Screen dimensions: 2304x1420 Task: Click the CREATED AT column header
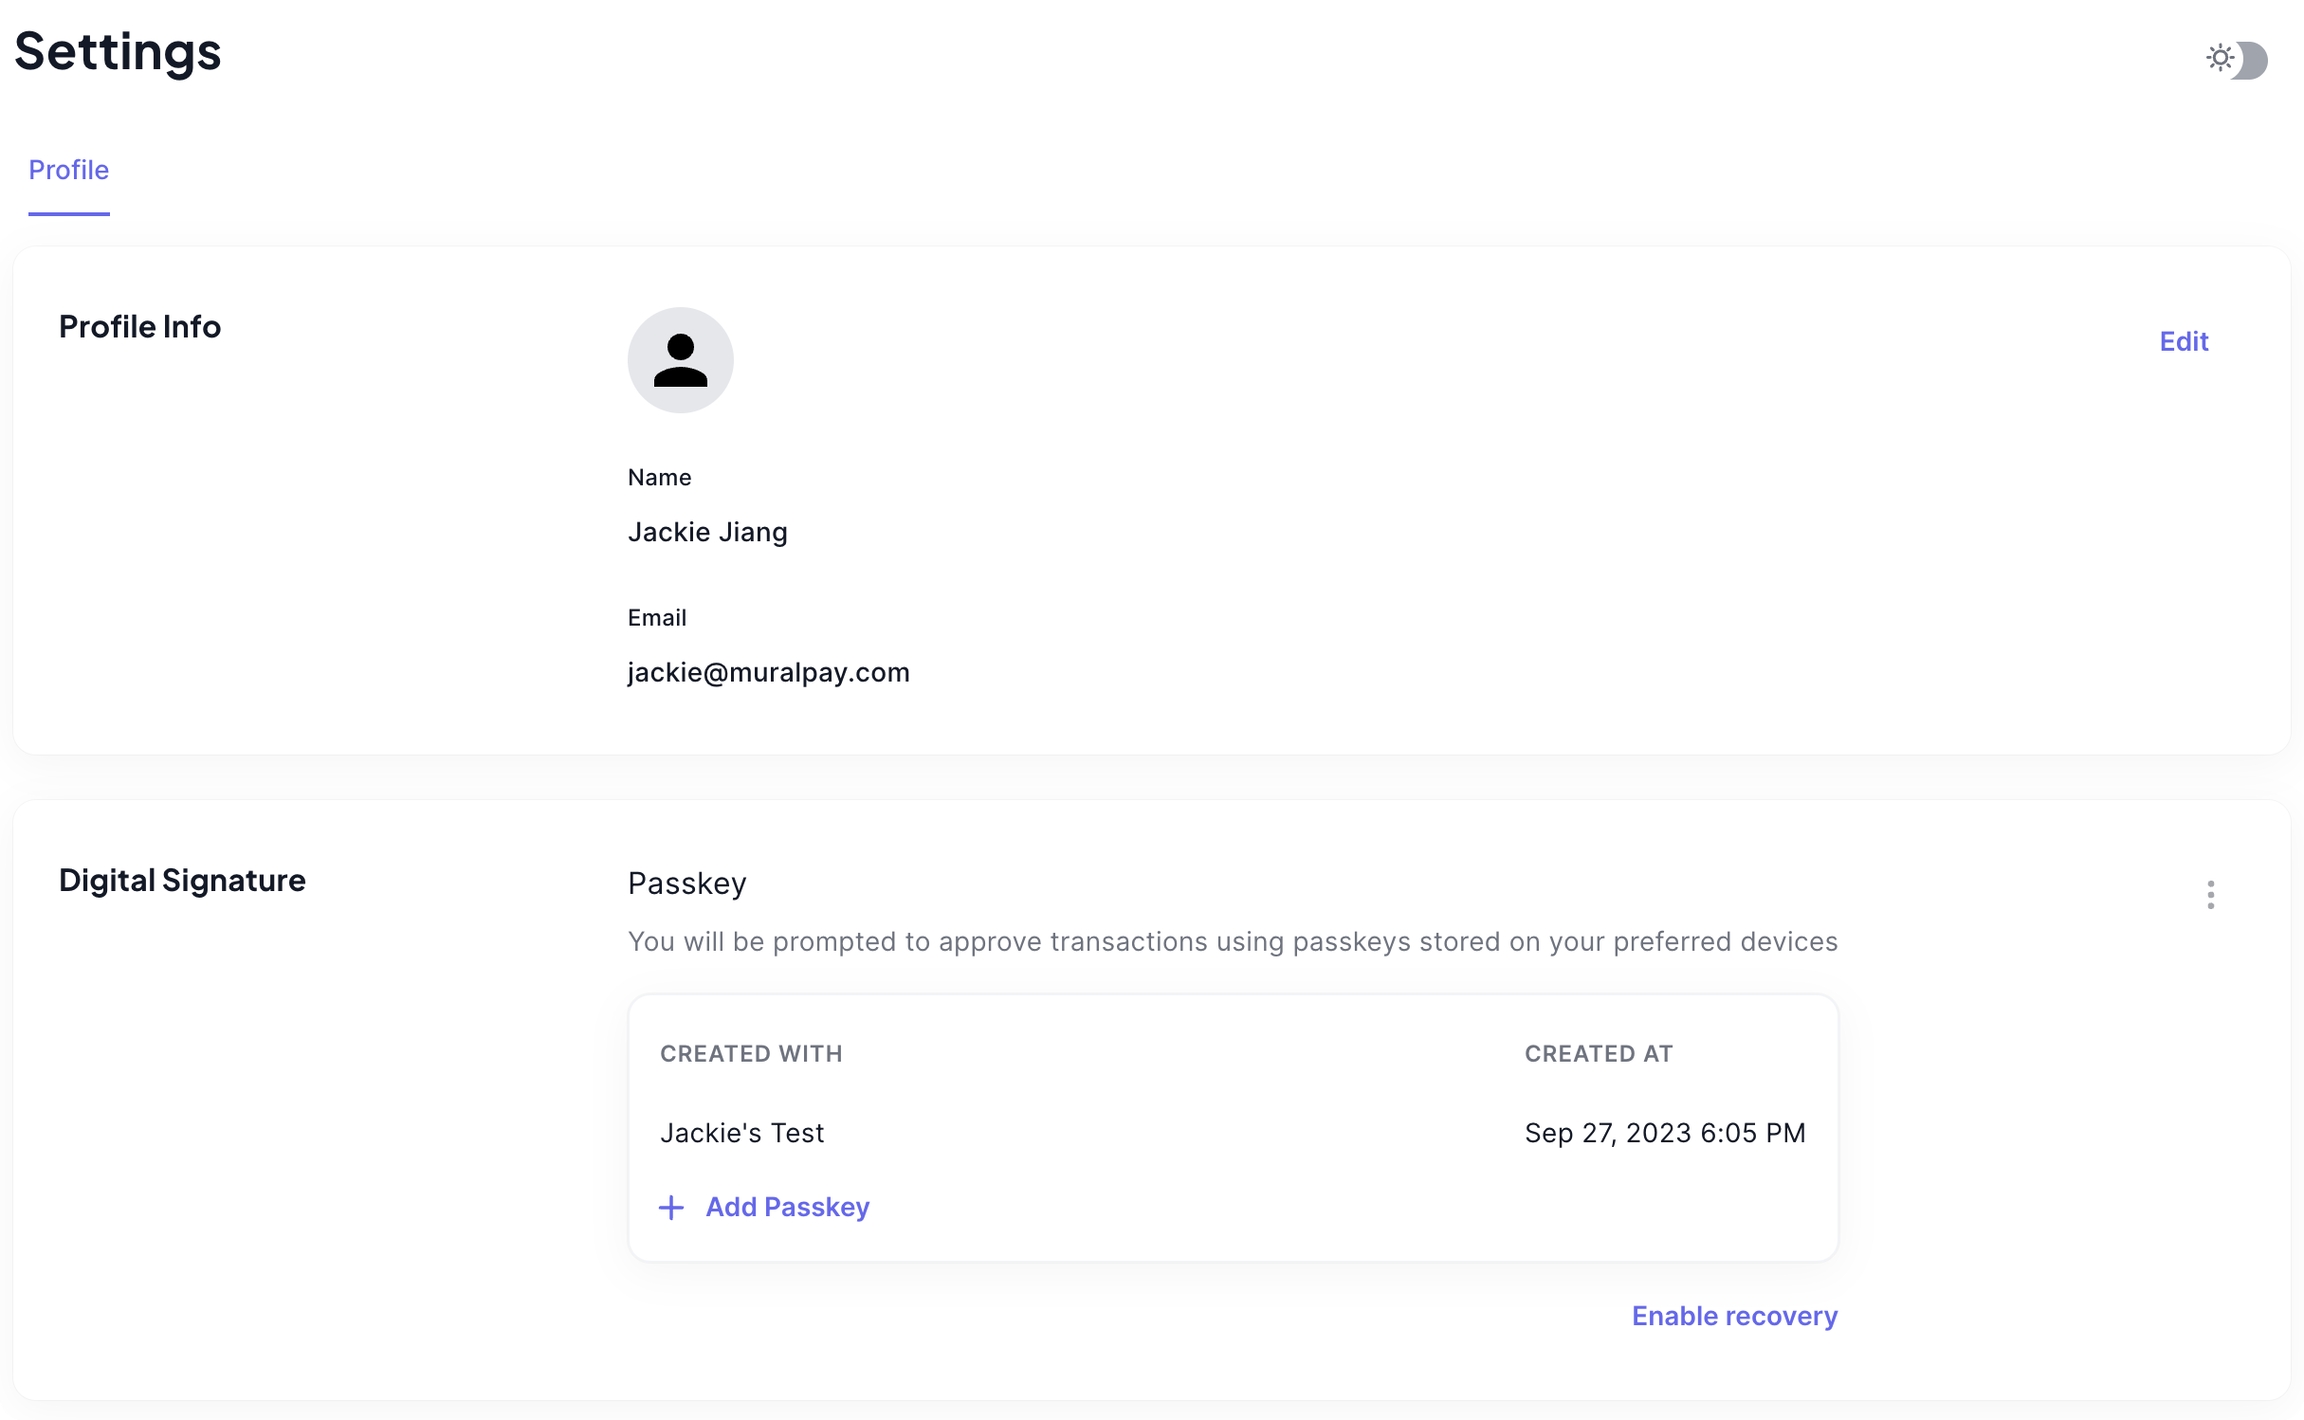[1598, 1053]
